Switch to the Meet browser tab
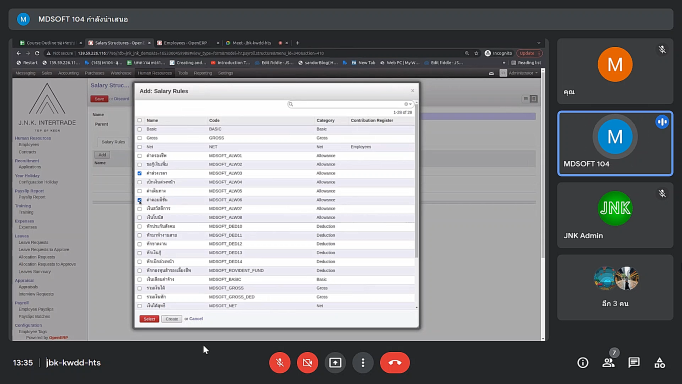The width and height of the screenshot is (682, 384). (257, 43)
